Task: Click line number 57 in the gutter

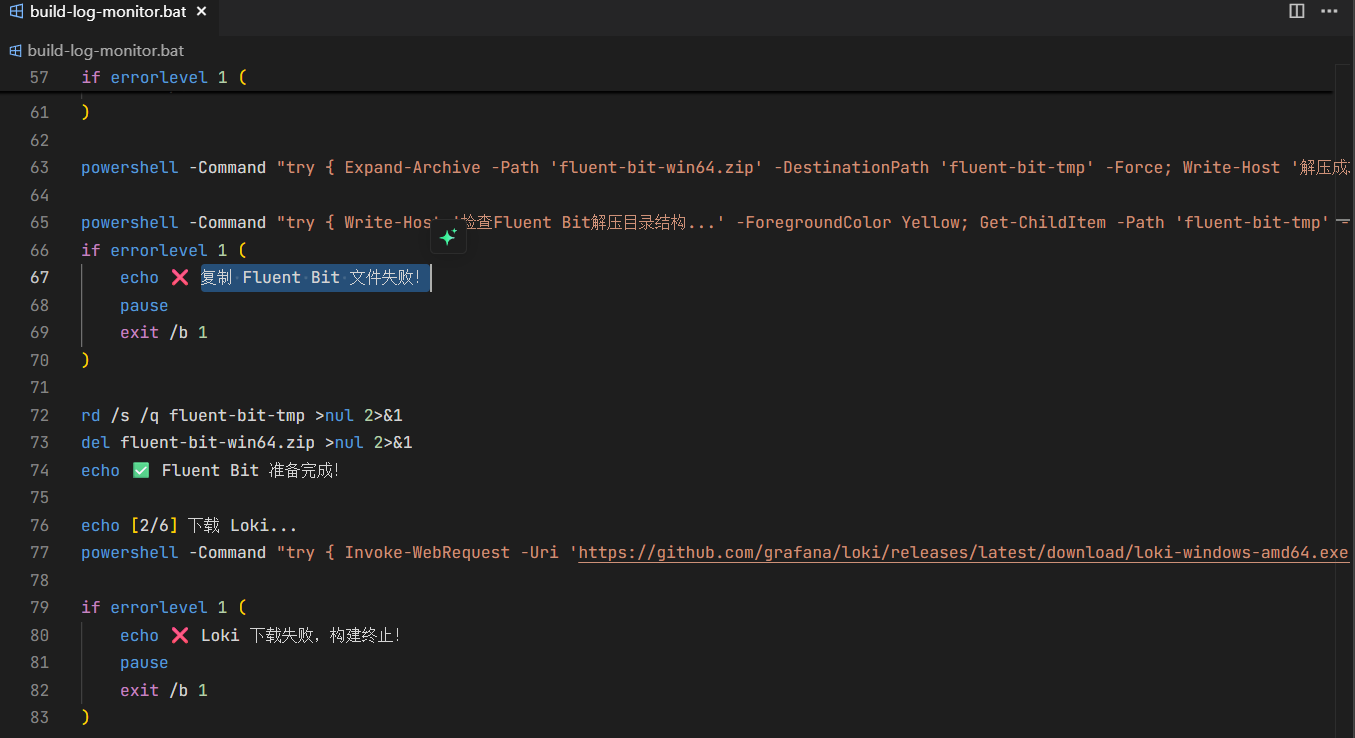Action: click(39, 77)
